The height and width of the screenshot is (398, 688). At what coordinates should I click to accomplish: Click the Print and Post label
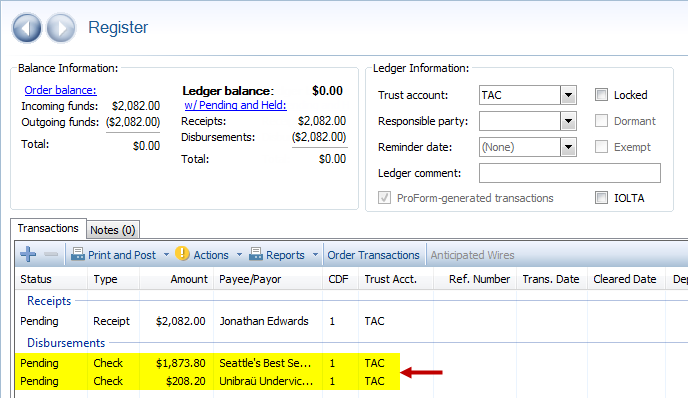[x=122, y=255]
